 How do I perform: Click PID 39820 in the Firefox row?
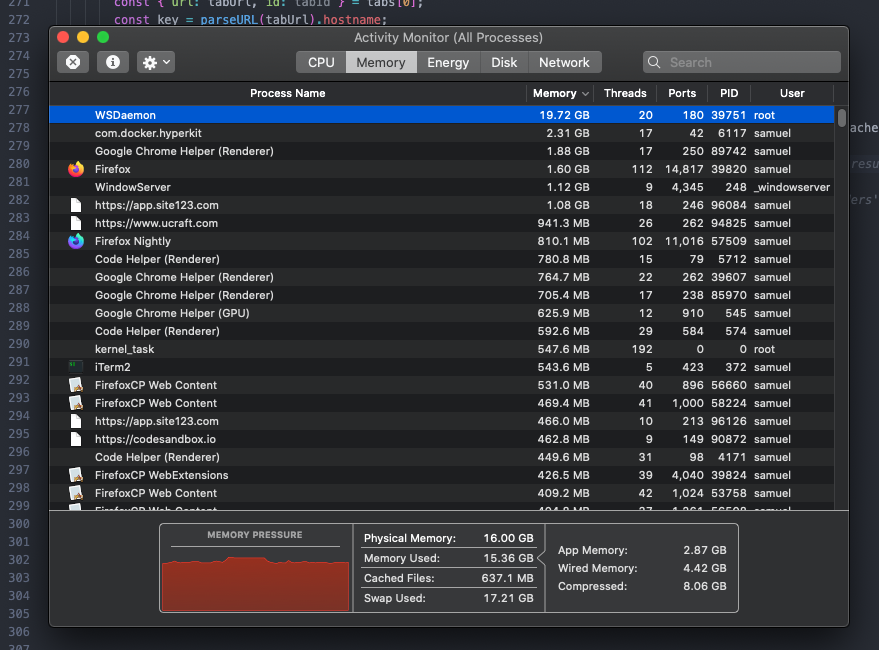pos(729,169)
